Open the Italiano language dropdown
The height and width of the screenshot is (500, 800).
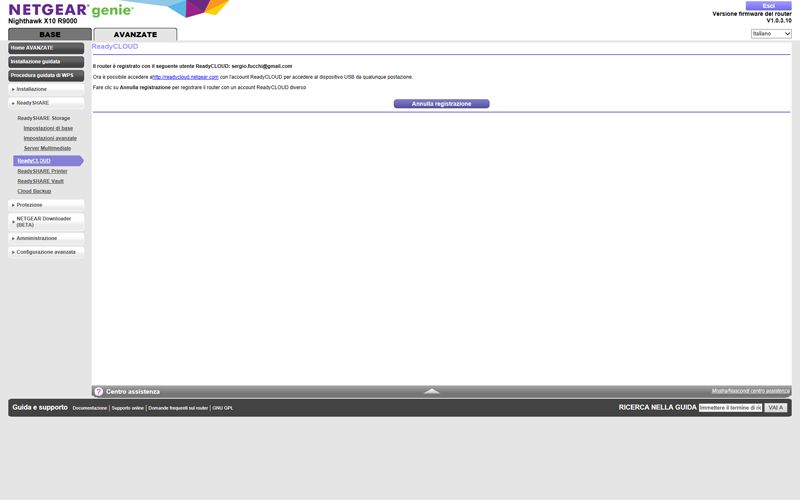coord(771,34)
